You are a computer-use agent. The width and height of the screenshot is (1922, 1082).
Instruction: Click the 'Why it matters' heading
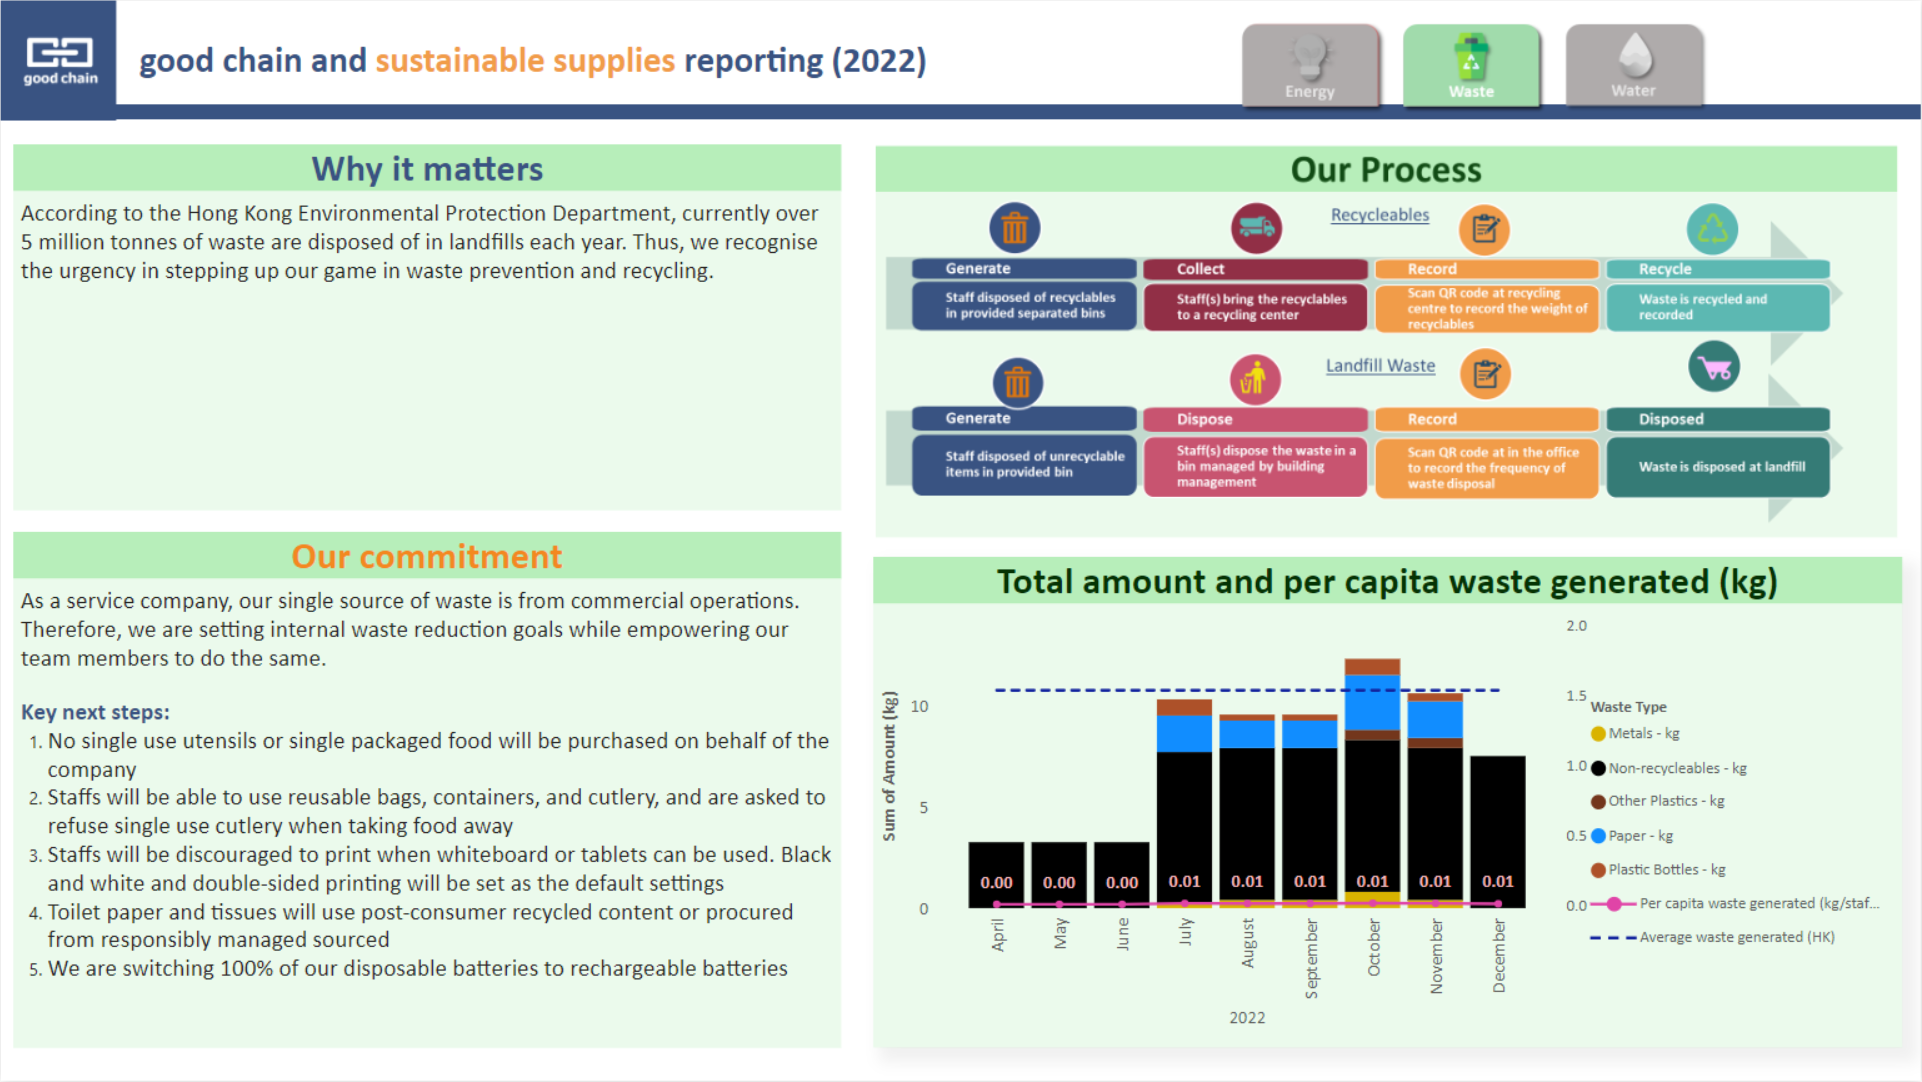tap(427, 169)
